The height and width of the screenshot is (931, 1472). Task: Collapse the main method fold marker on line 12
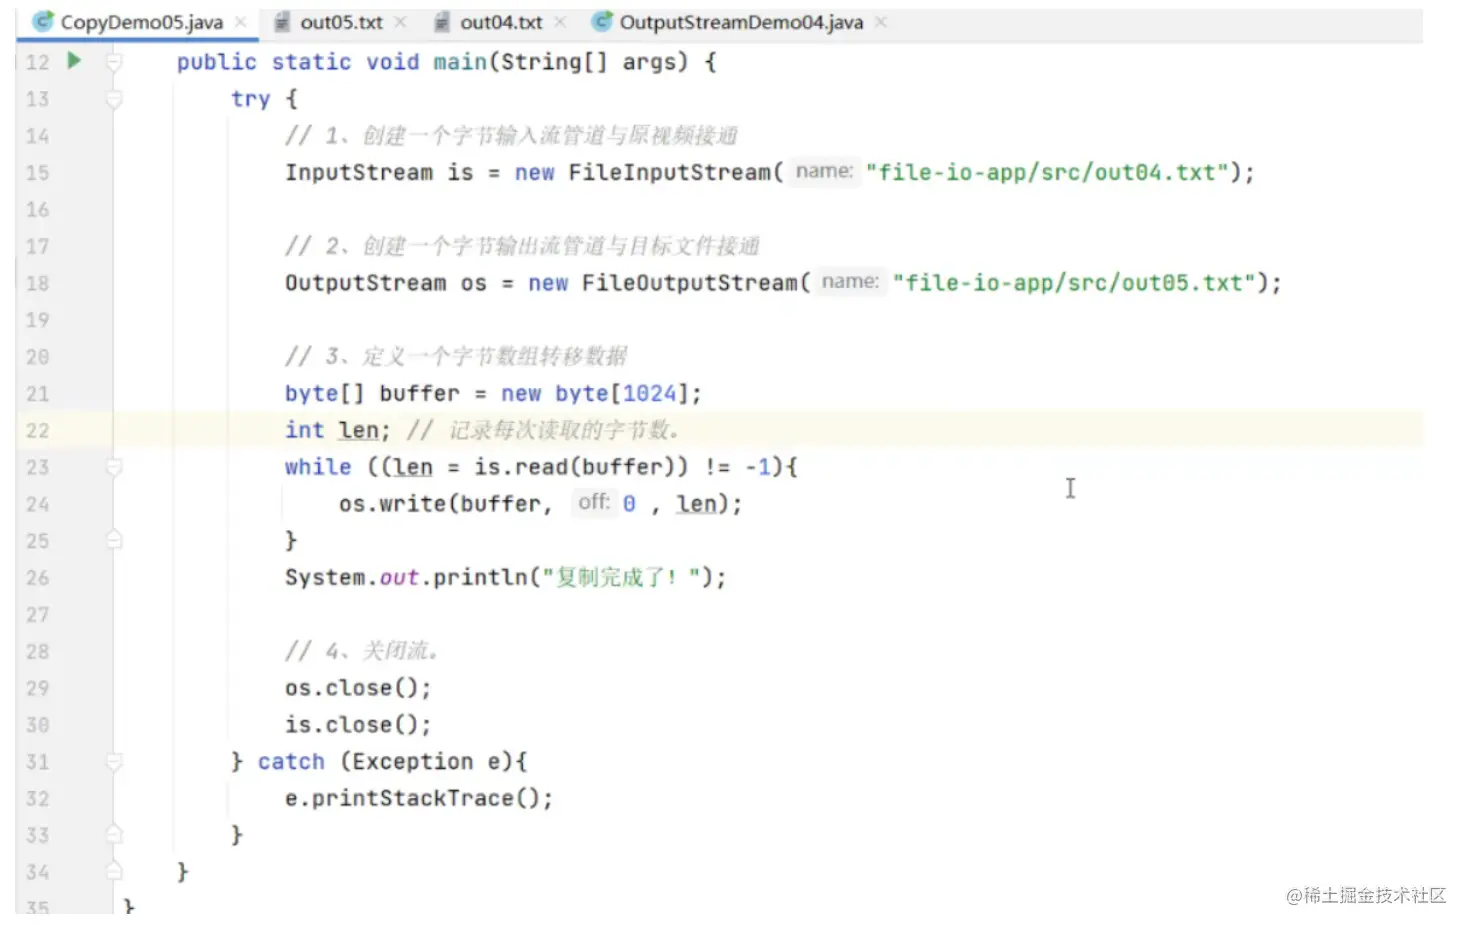(x=114, y=62)
